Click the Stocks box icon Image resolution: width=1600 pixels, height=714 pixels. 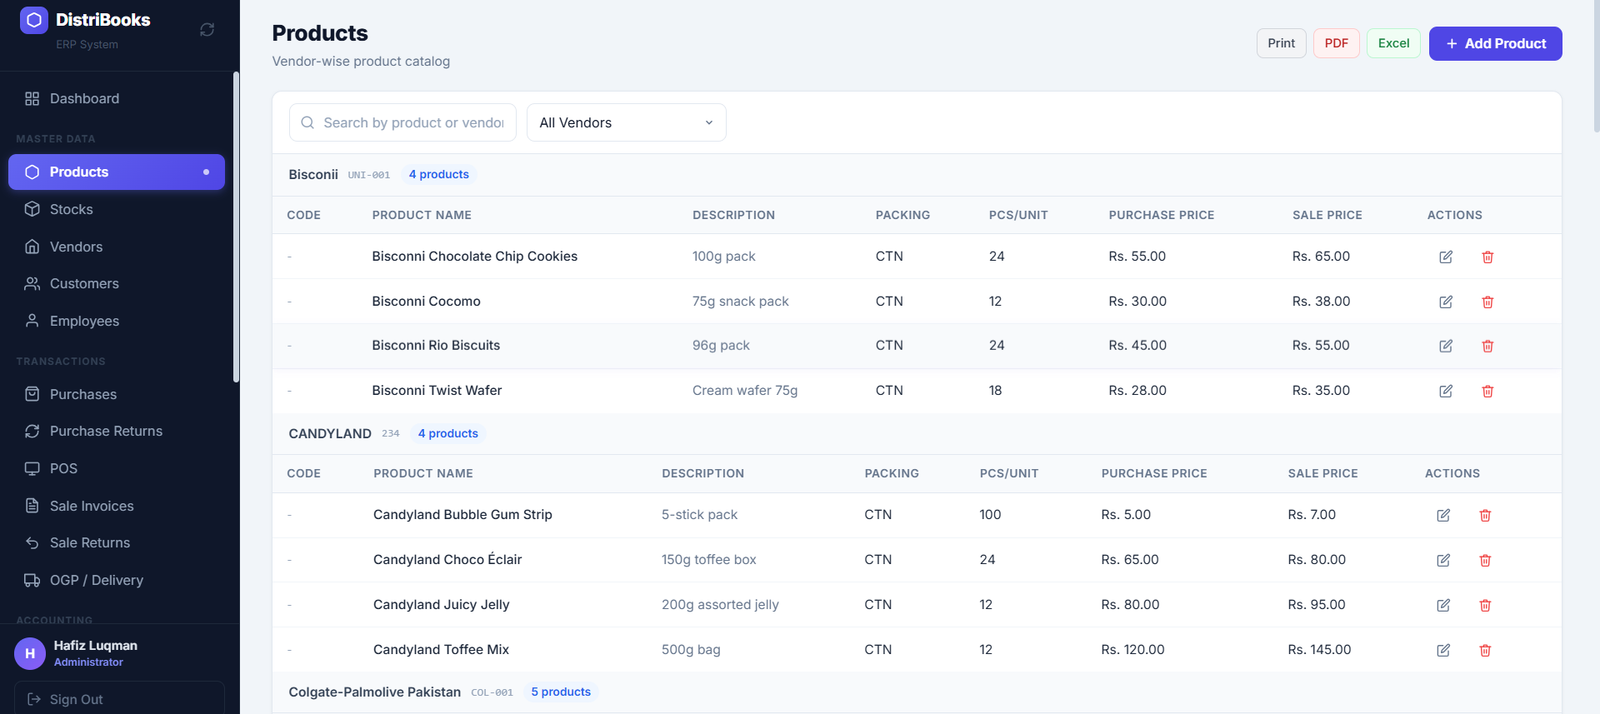[32, 209]
